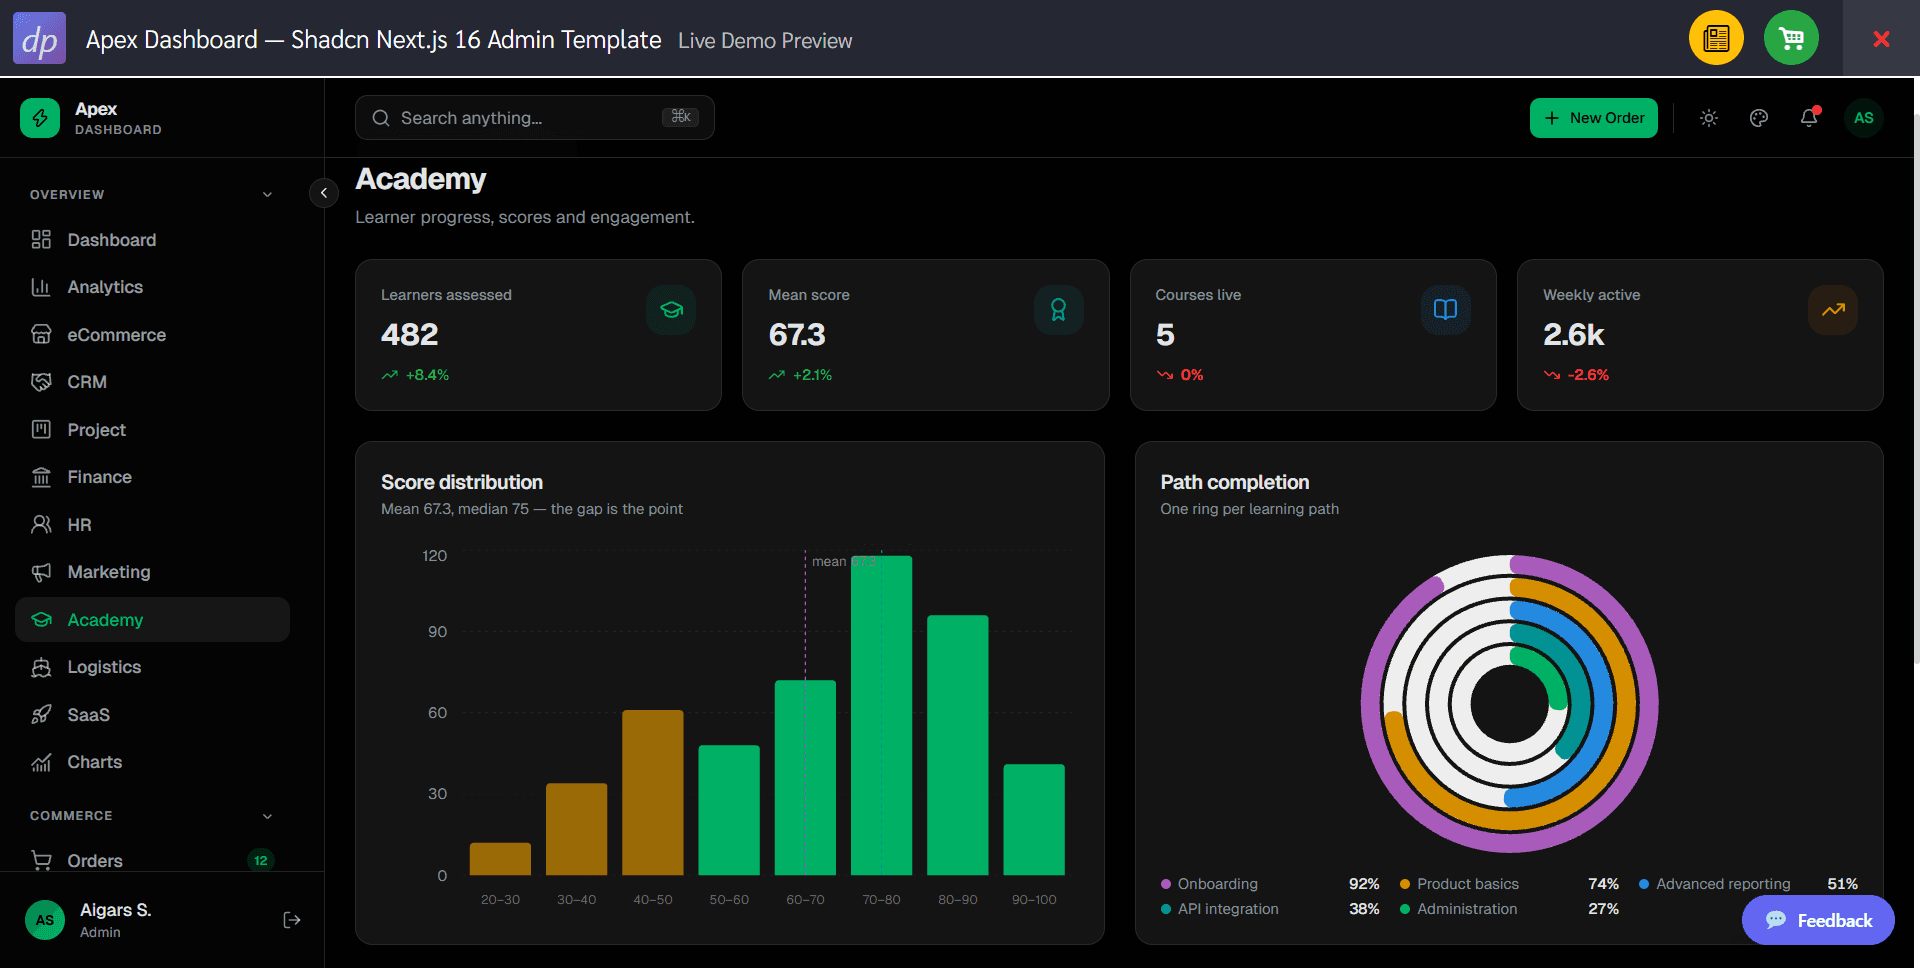Open Logistics from the sidebar
This screenshot has height=970, width=1920.
click(x=152, y=667)
